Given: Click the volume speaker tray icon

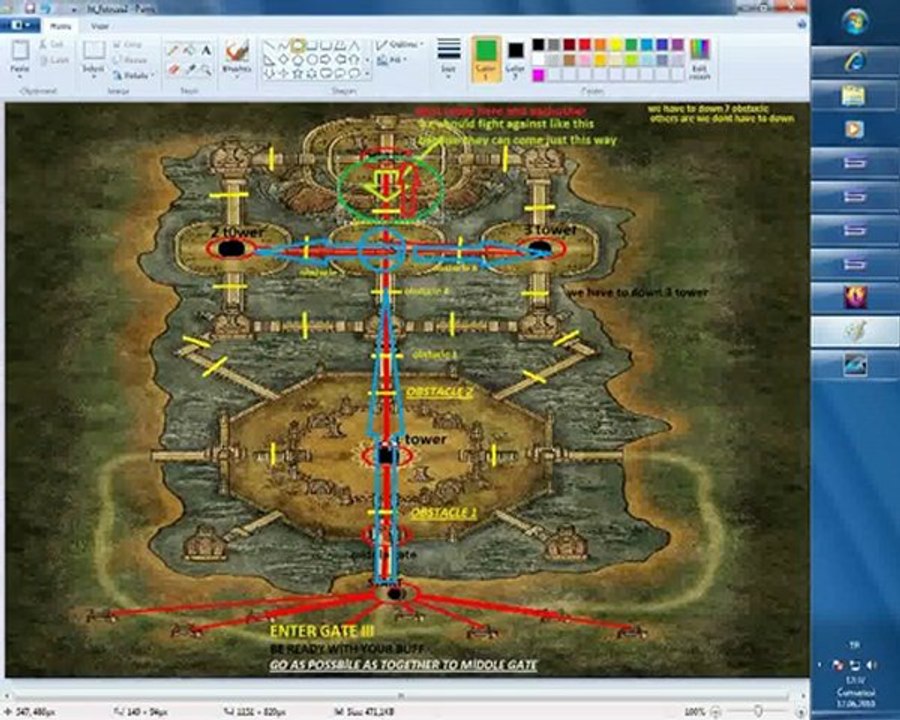Looking at the screenshot, I should [x=871, y=665].
